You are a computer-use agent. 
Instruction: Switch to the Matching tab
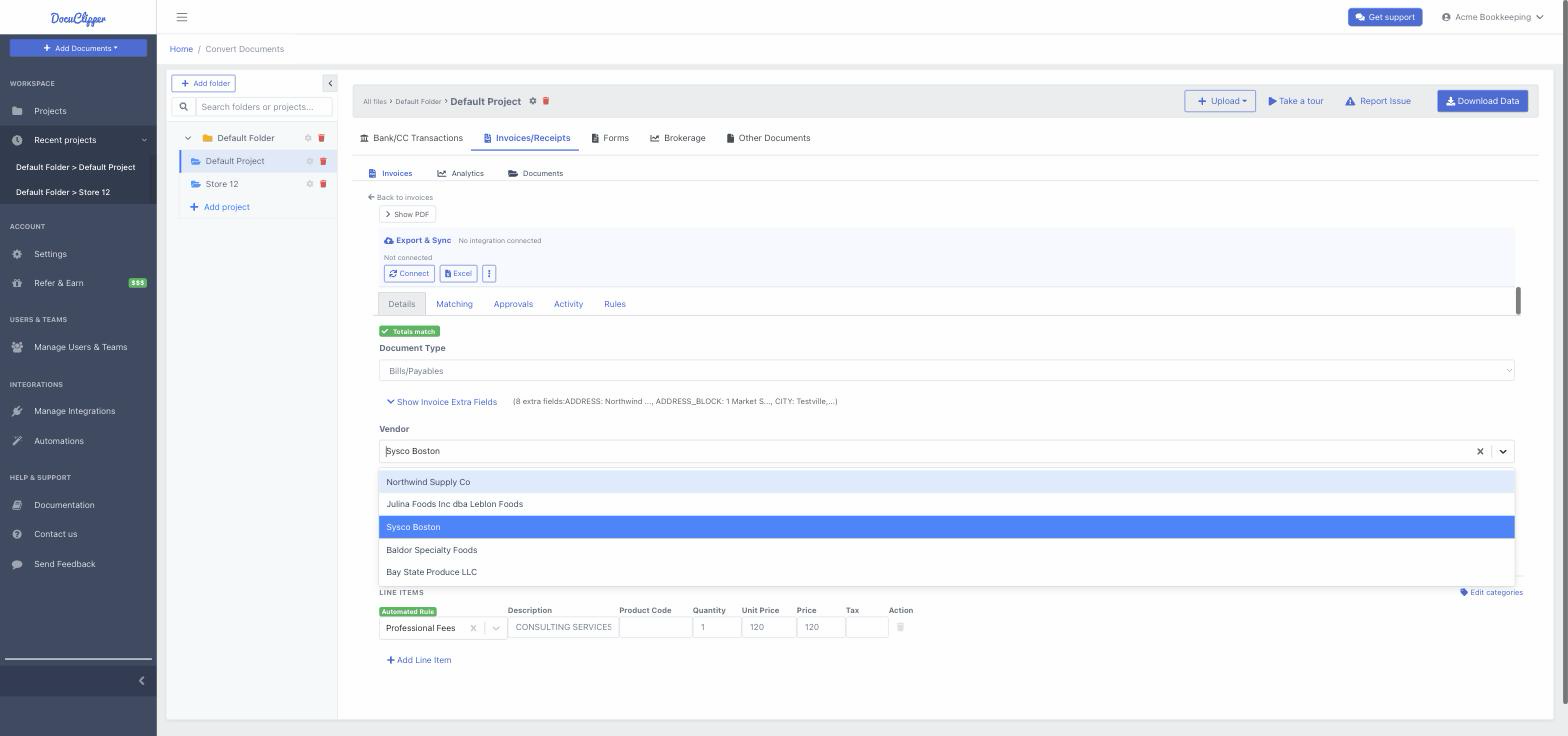click(454, 304)
